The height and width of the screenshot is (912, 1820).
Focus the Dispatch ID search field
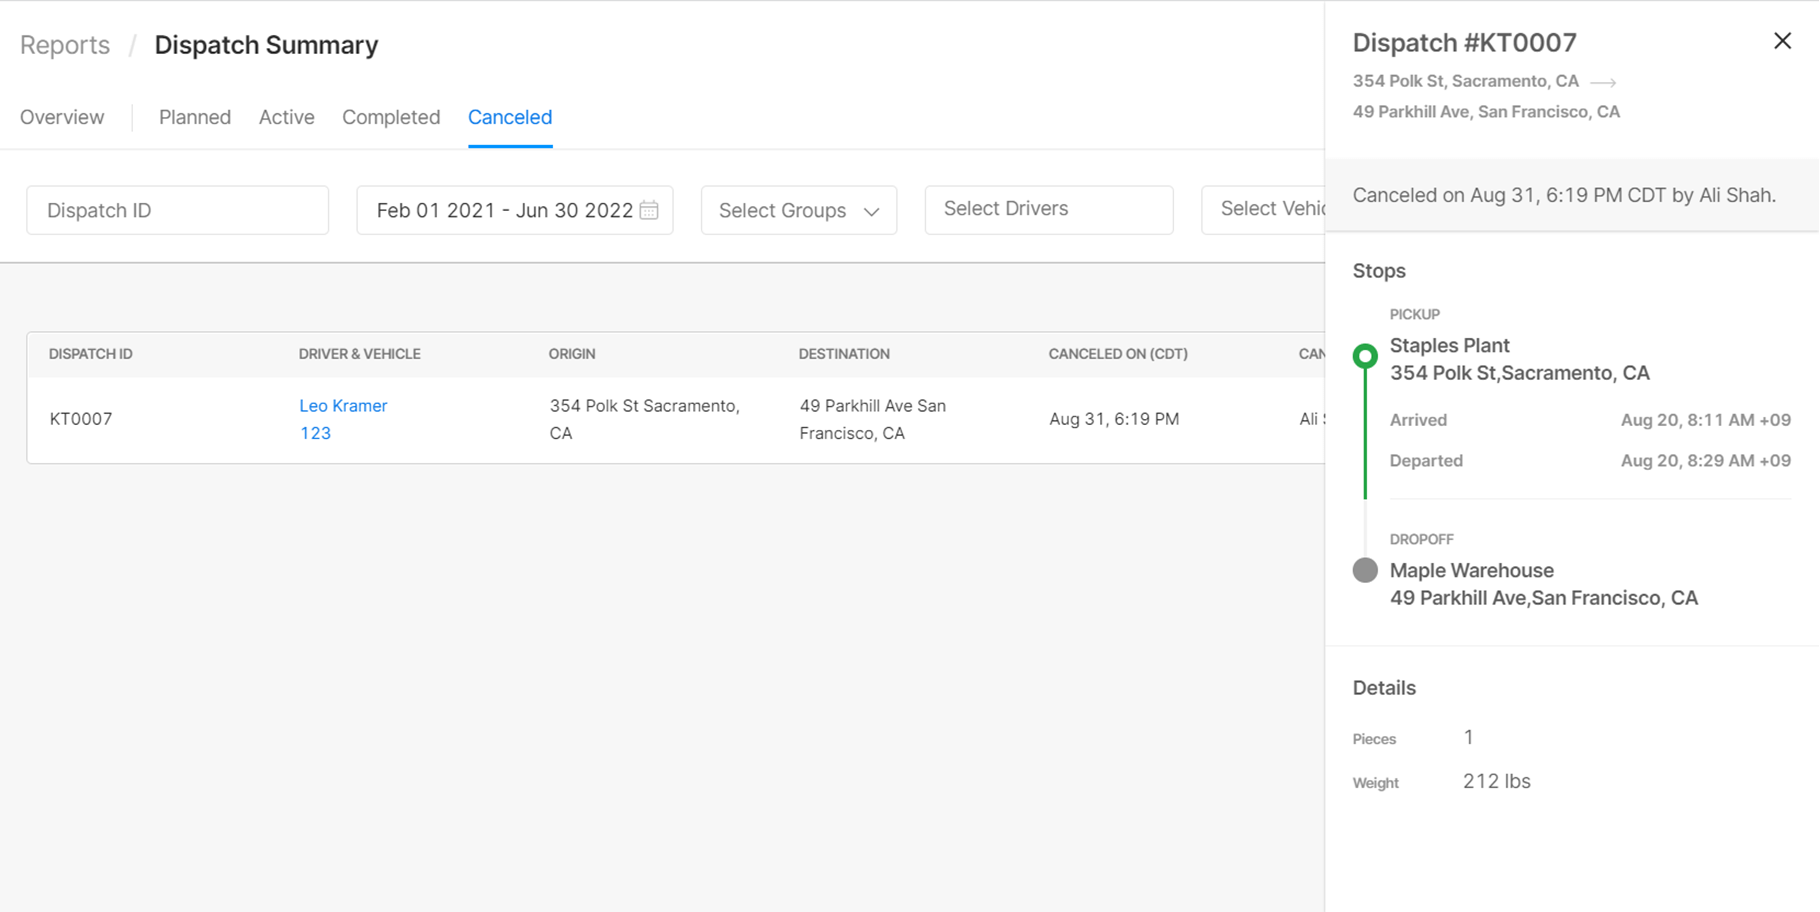click(x=178, y=210)
